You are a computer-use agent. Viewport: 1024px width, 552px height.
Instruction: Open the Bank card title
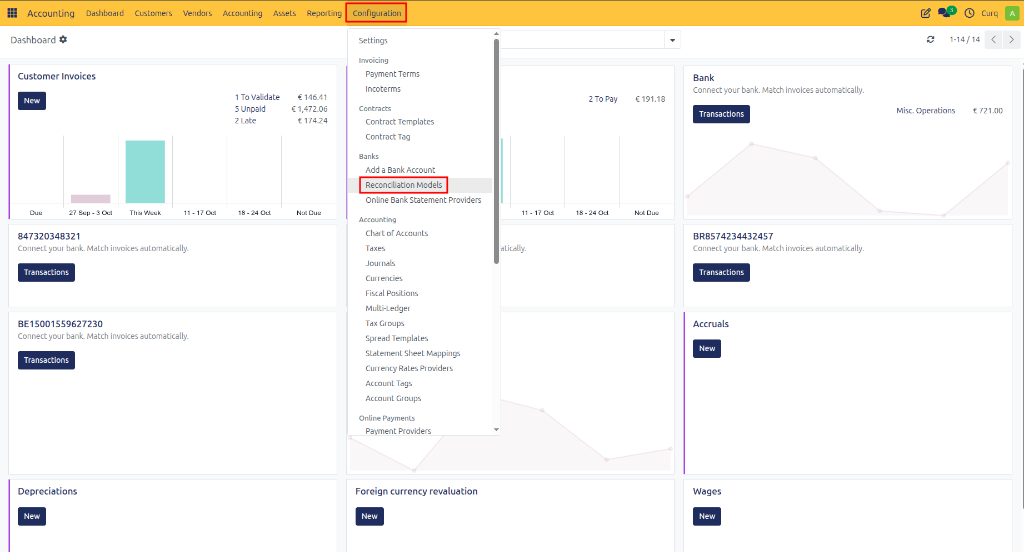(x=703, y=78)
